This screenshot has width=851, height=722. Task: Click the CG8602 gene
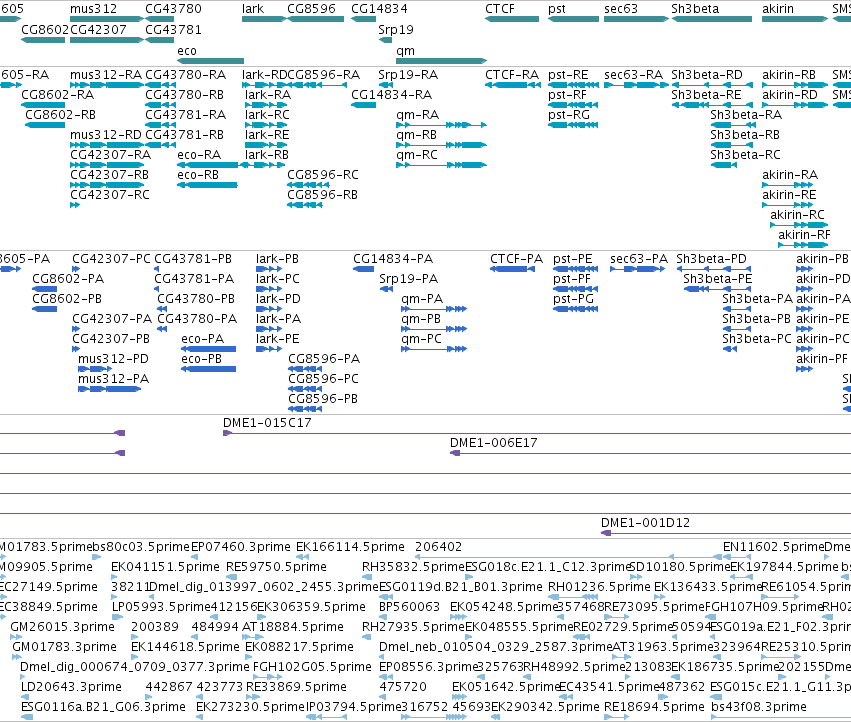(x=43, y=40)
